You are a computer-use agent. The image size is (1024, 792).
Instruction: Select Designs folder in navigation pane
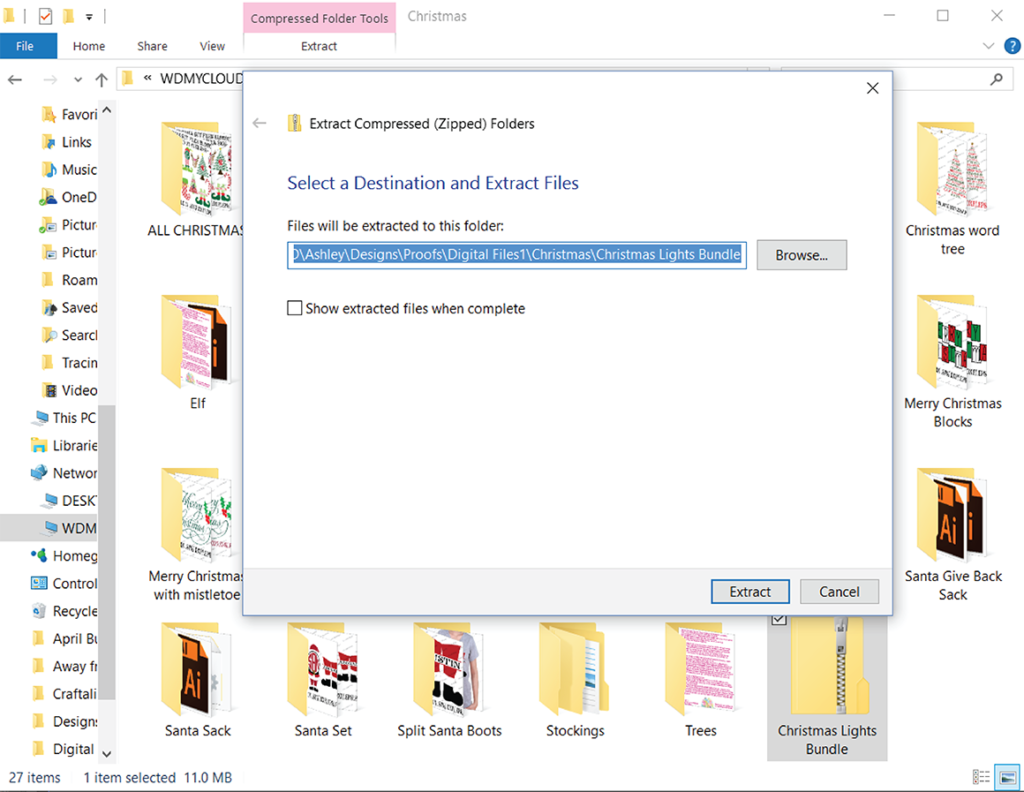click(65, 721)
